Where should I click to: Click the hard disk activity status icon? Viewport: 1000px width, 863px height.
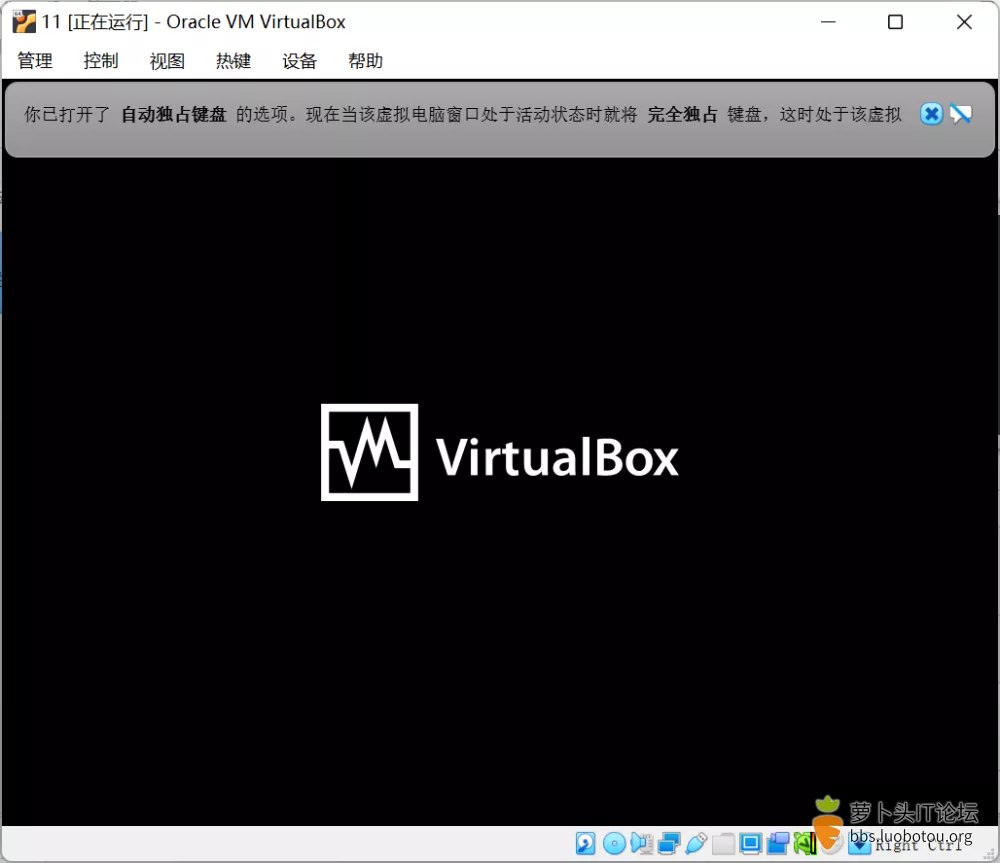[x=585, y=843]
